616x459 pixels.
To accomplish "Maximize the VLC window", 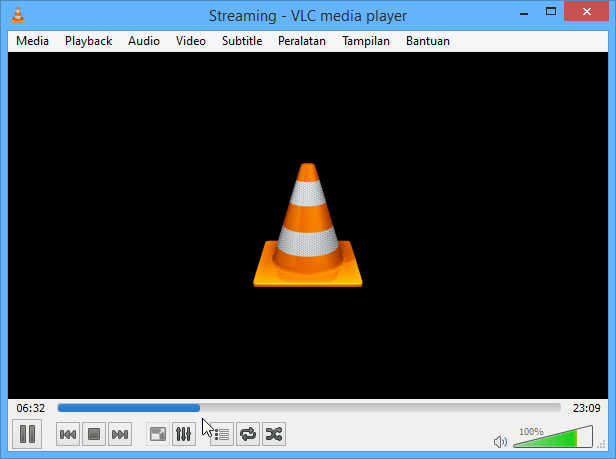I will pos(551,12).
